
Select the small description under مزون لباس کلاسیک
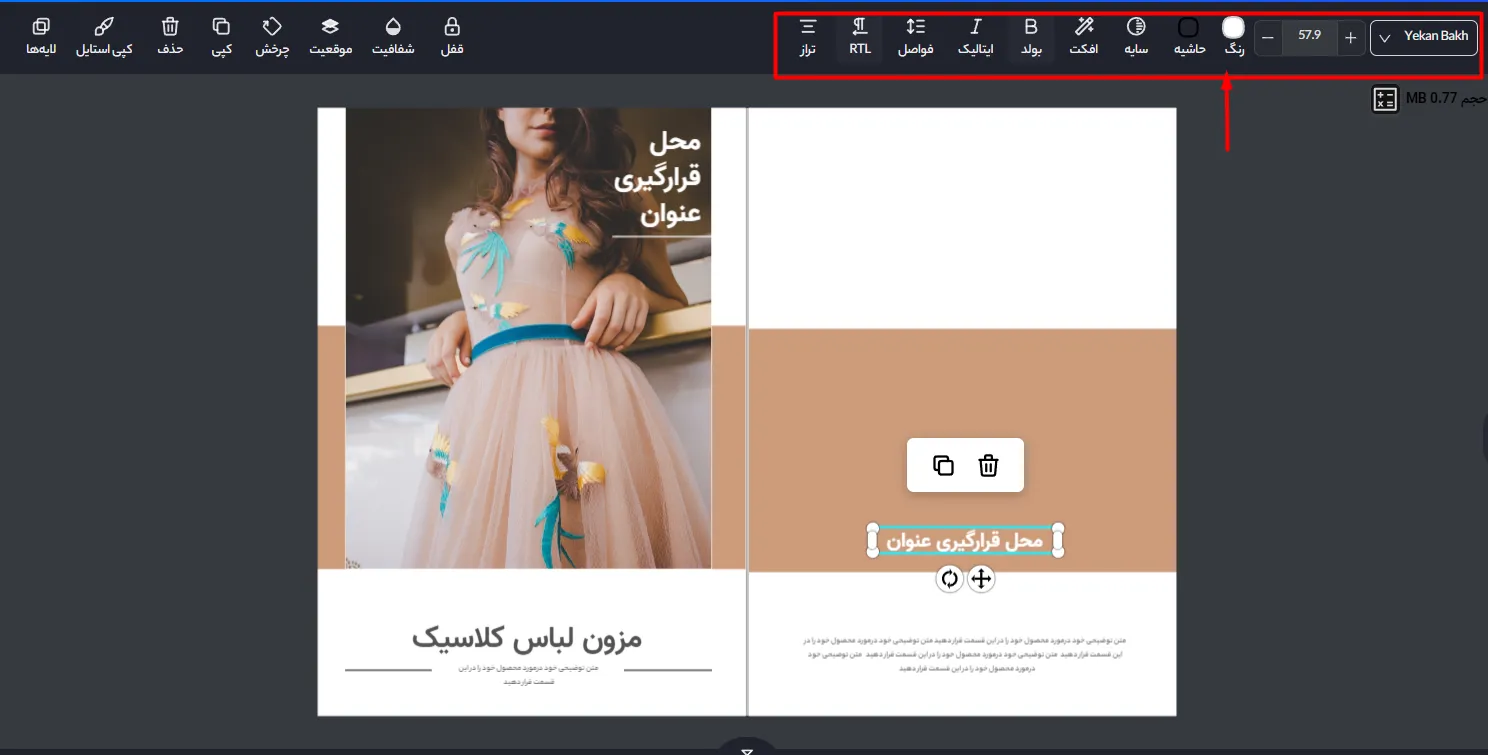tap(530, 674)
